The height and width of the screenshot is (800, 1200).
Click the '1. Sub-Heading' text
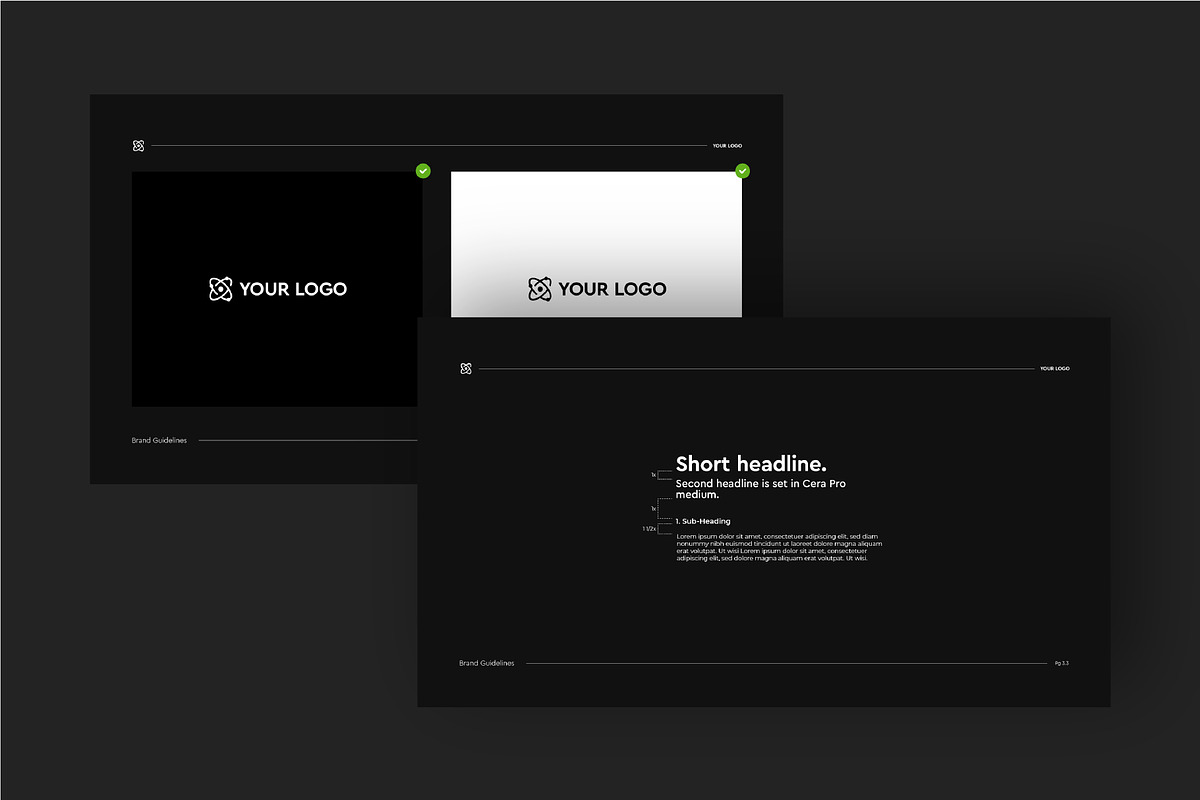(703, 521)
